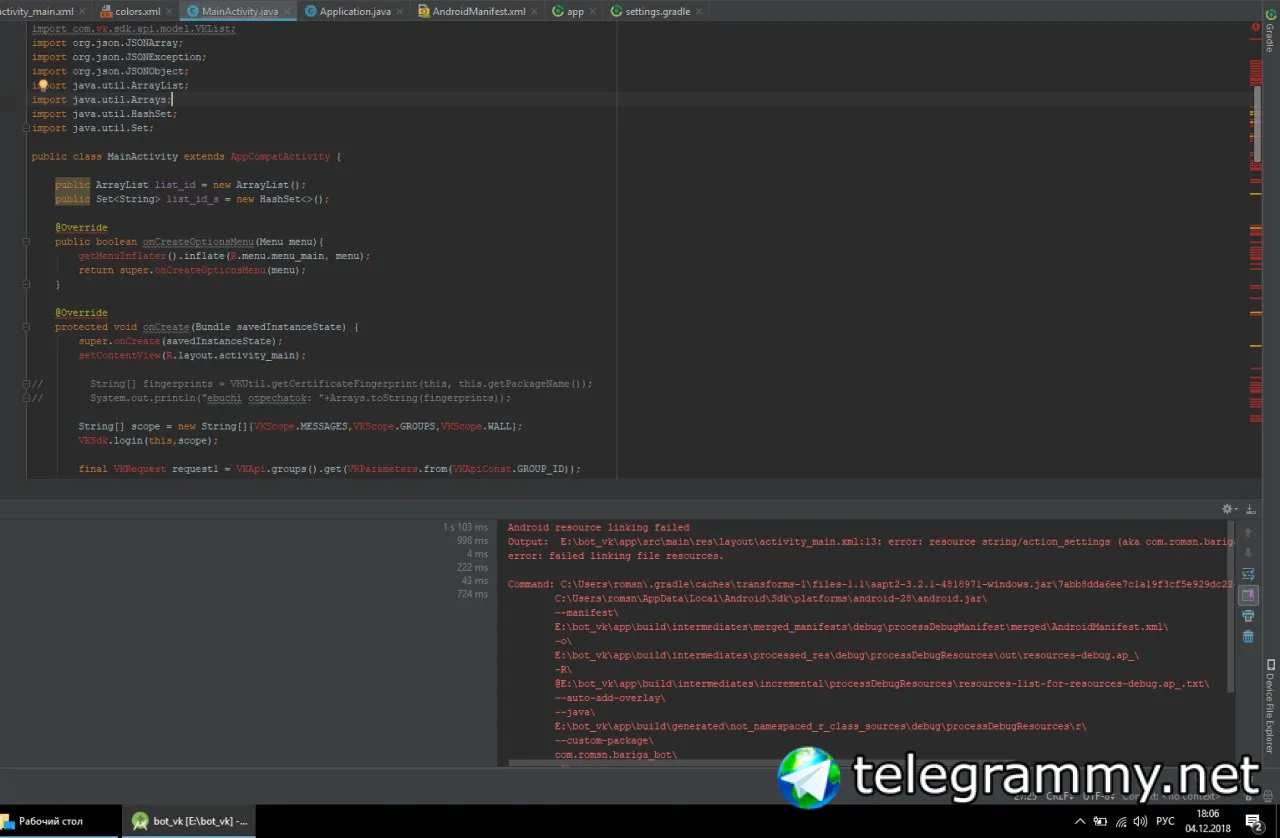Click the print icon in build output

click(x=1248, y=616)
